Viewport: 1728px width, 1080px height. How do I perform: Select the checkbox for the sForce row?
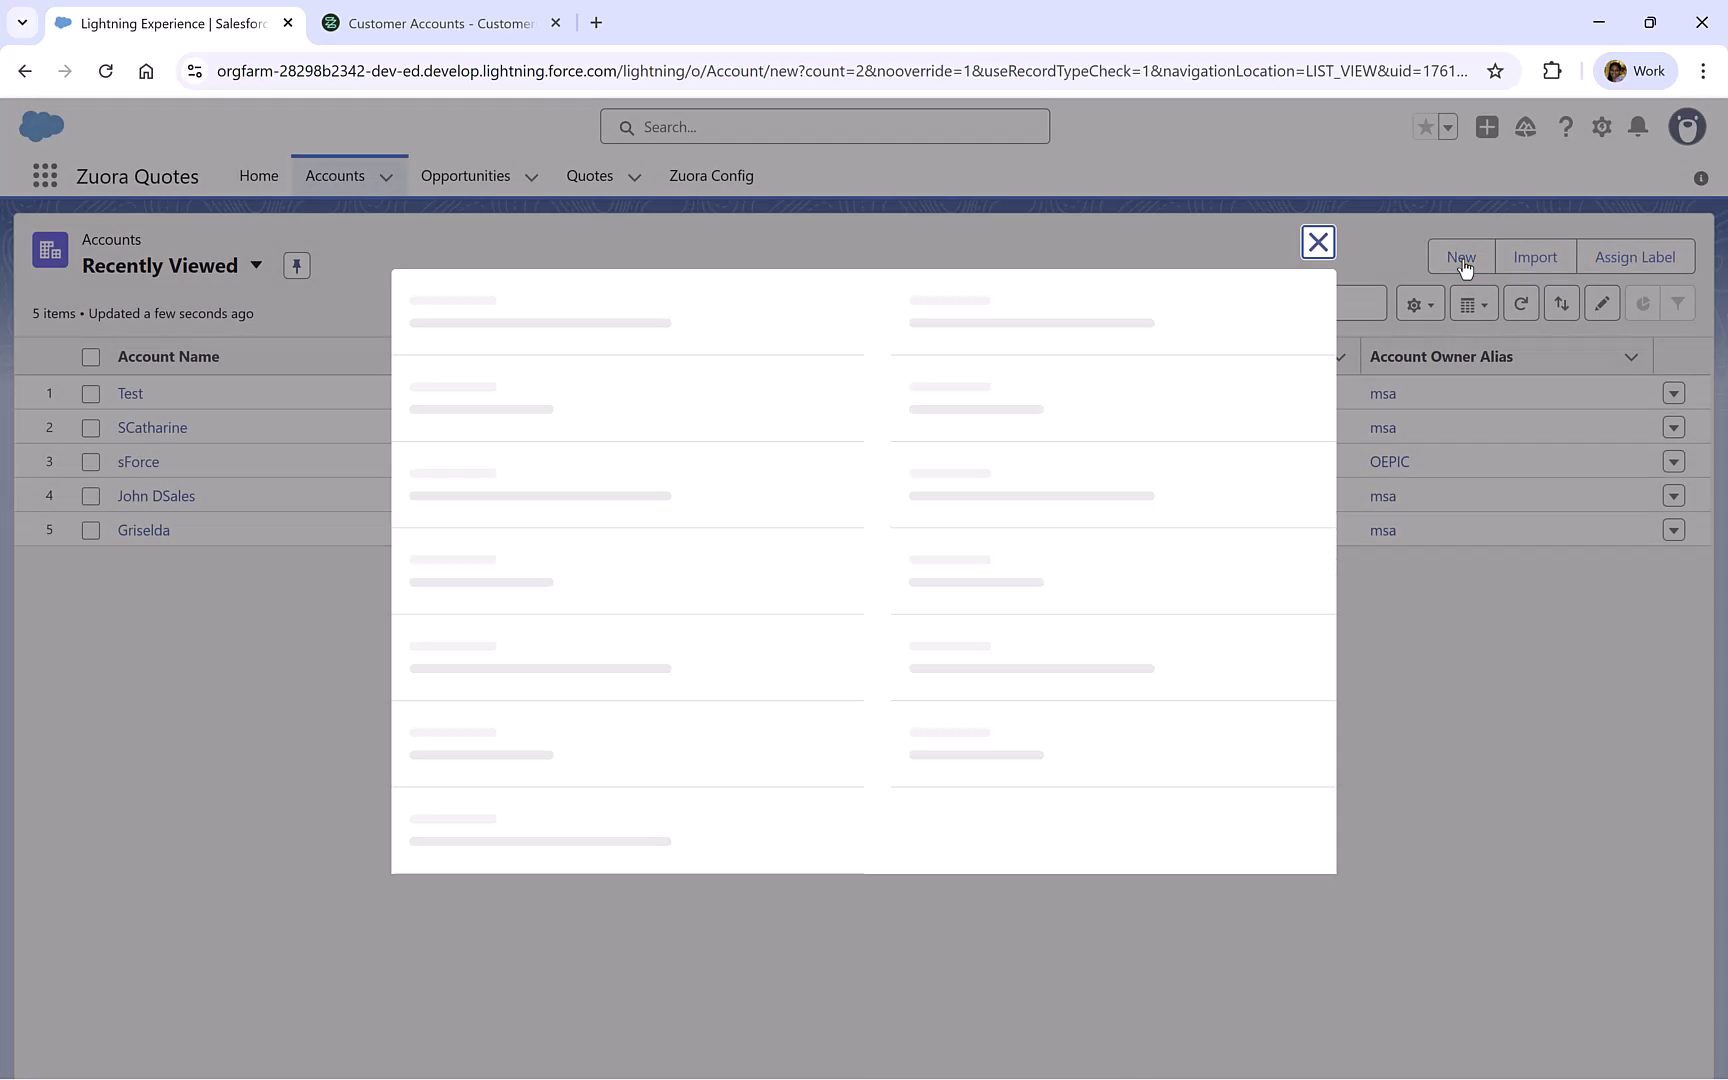pyautogui.click(x=90, y=461)
